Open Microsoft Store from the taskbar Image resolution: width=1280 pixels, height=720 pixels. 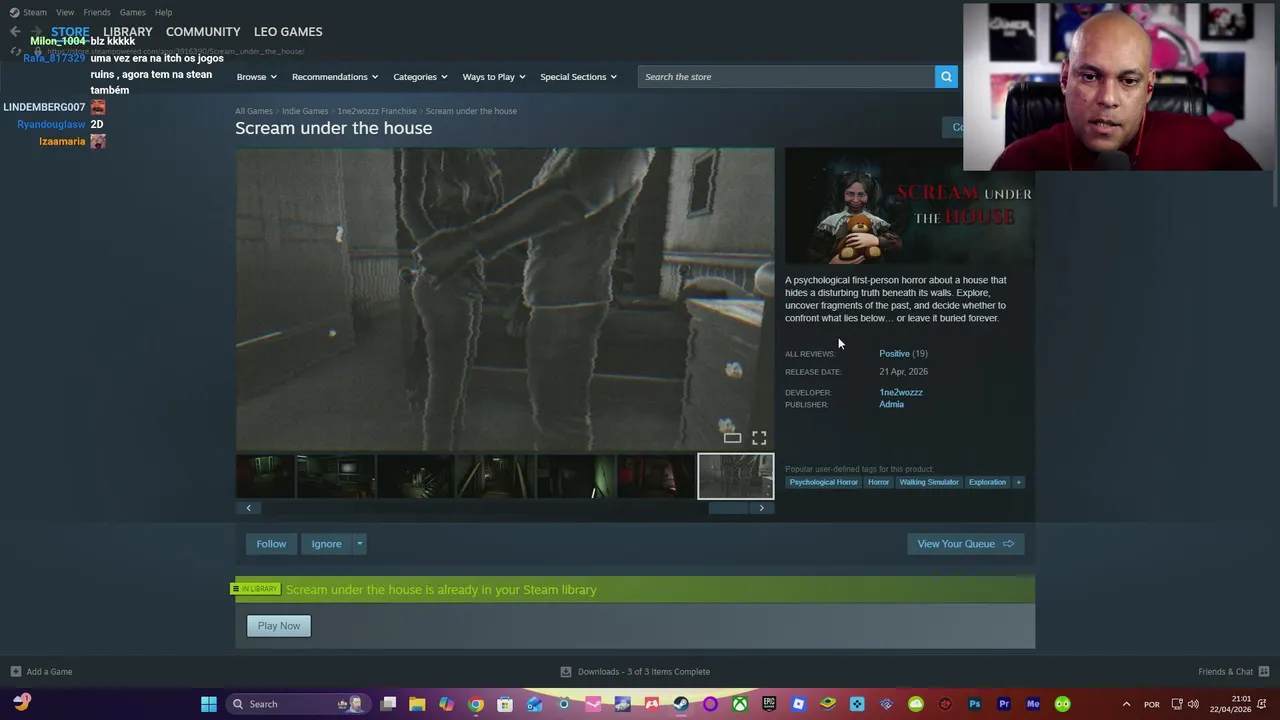[505, 704]
